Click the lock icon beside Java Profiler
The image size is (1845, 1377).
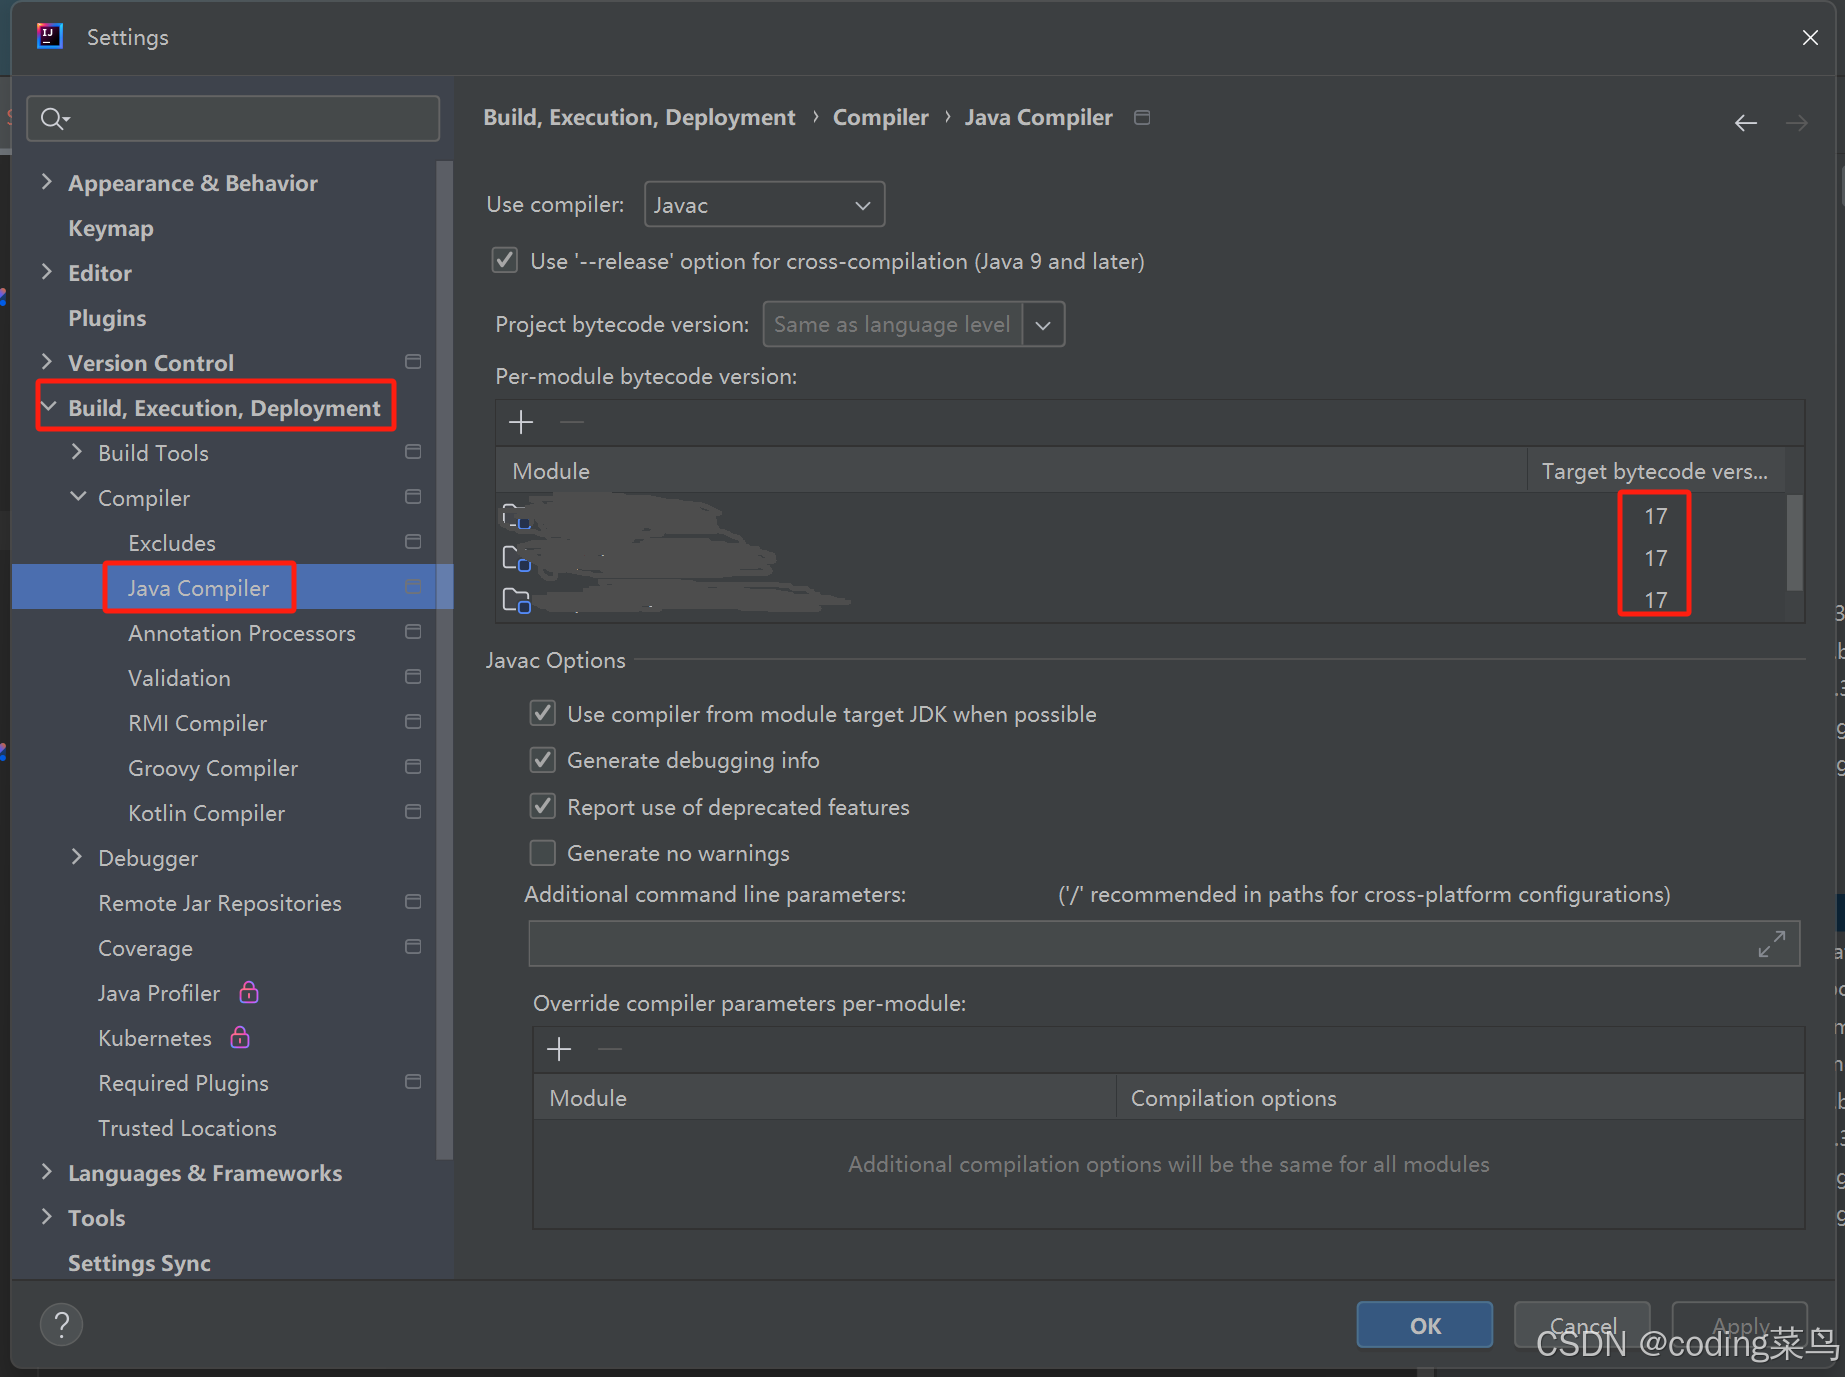[249, 992]
